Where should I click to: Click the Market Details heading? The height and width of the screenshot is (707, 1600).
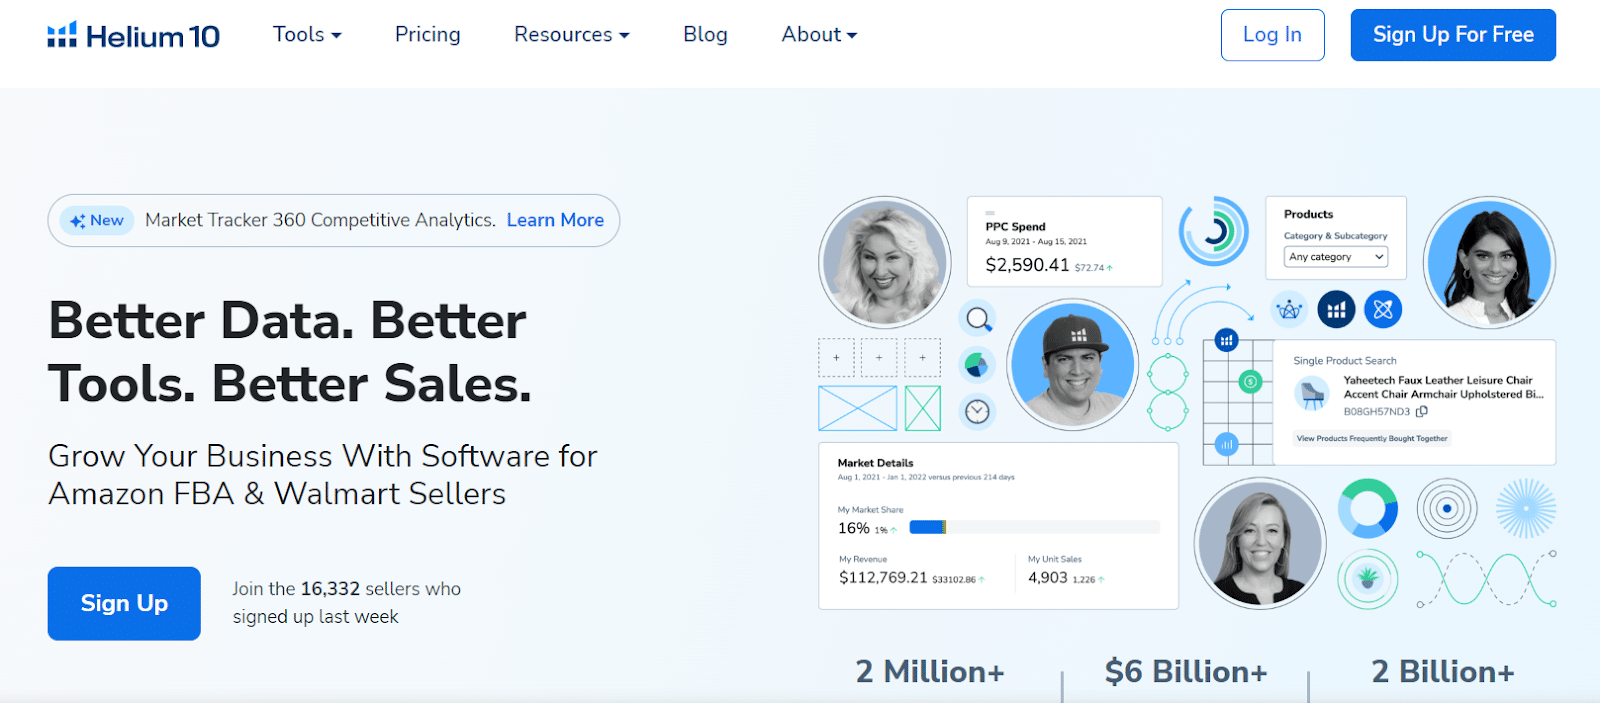875,463
